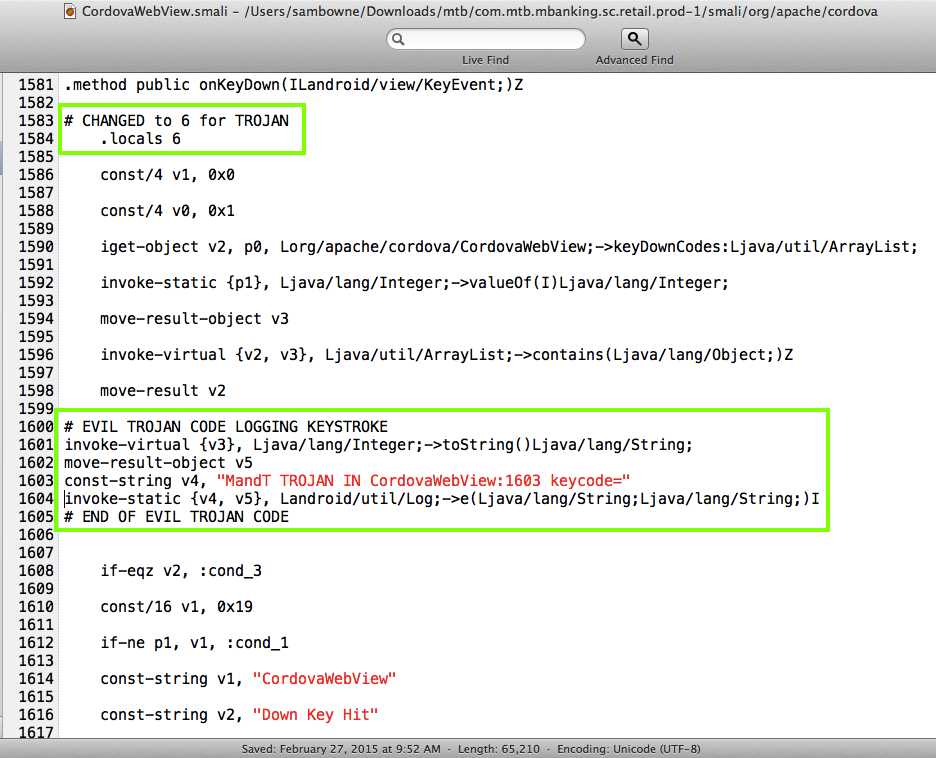Click the Integer toString invoke-virtual line
Screen dimensions: 936x758
point(378,445)
